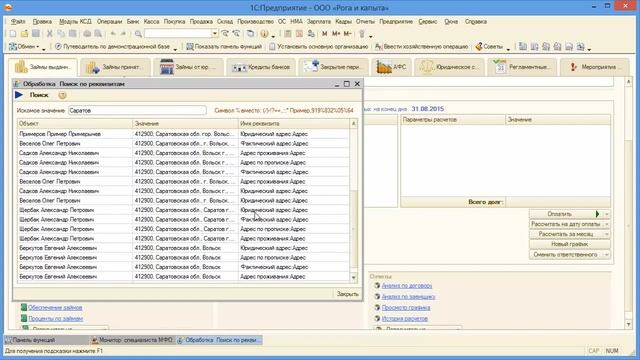Switch to the АФС tab
This screenshot has height=360, width=640.
[391, 67]
